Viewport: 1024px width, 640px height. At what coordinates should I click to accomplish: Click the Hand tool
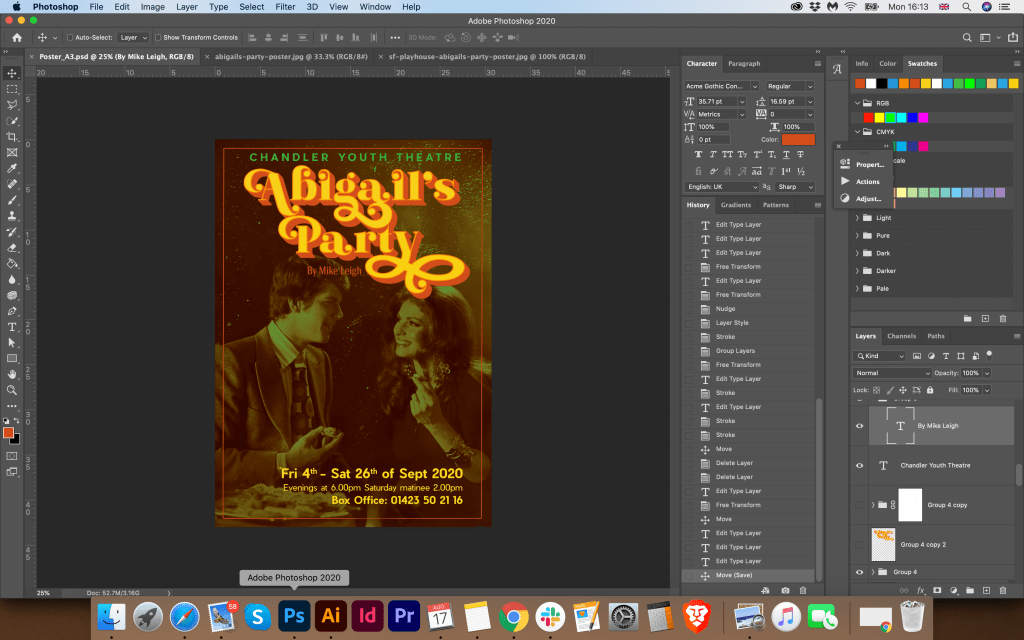[12, 374]
